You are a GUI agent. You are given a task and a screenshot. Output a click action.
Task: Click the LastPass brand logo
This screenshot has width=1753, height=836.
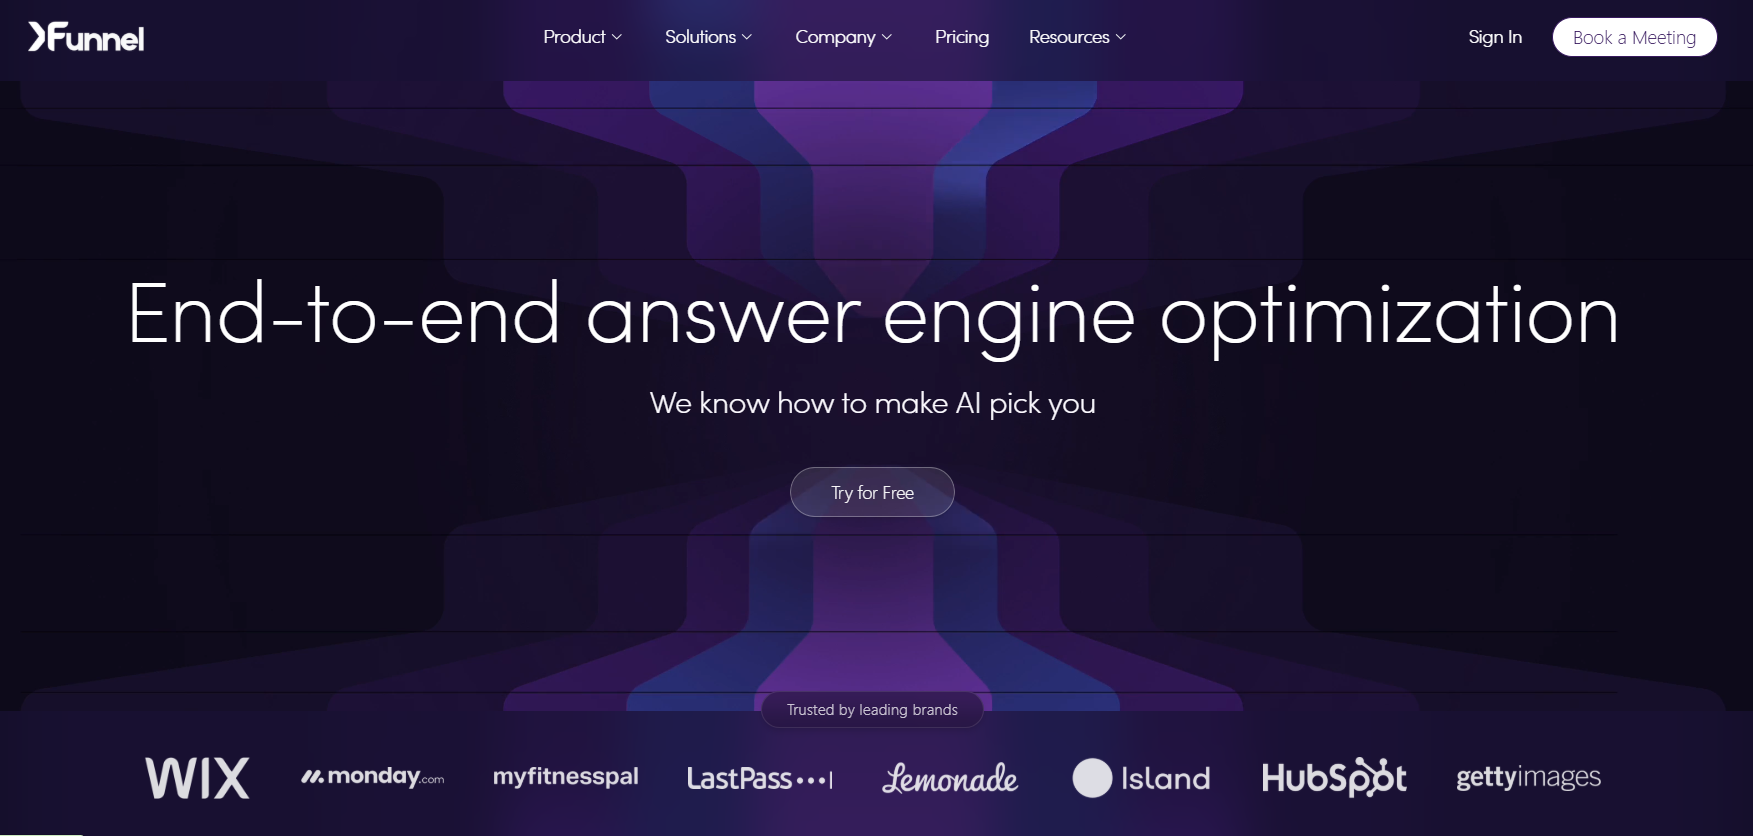pyautogui.click(x=759, y=778)
